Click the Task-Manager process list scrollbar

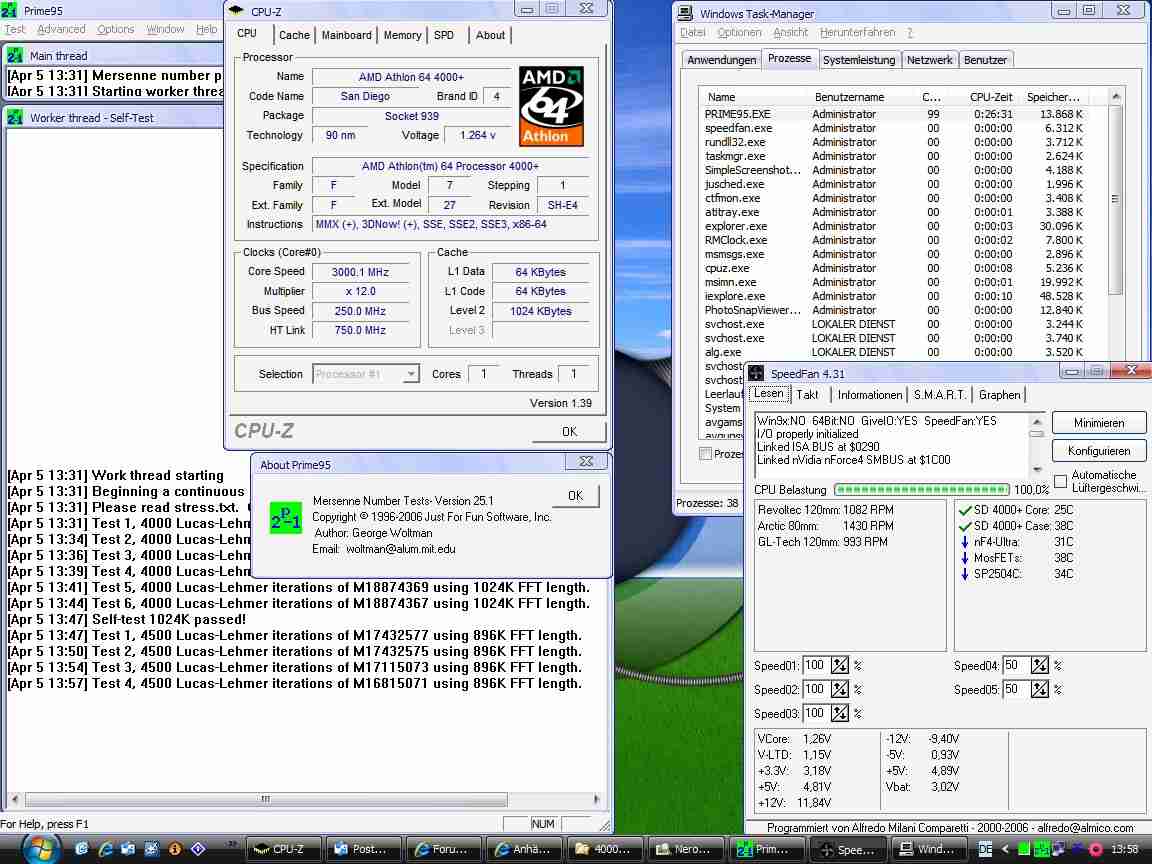pos(1115,198)
